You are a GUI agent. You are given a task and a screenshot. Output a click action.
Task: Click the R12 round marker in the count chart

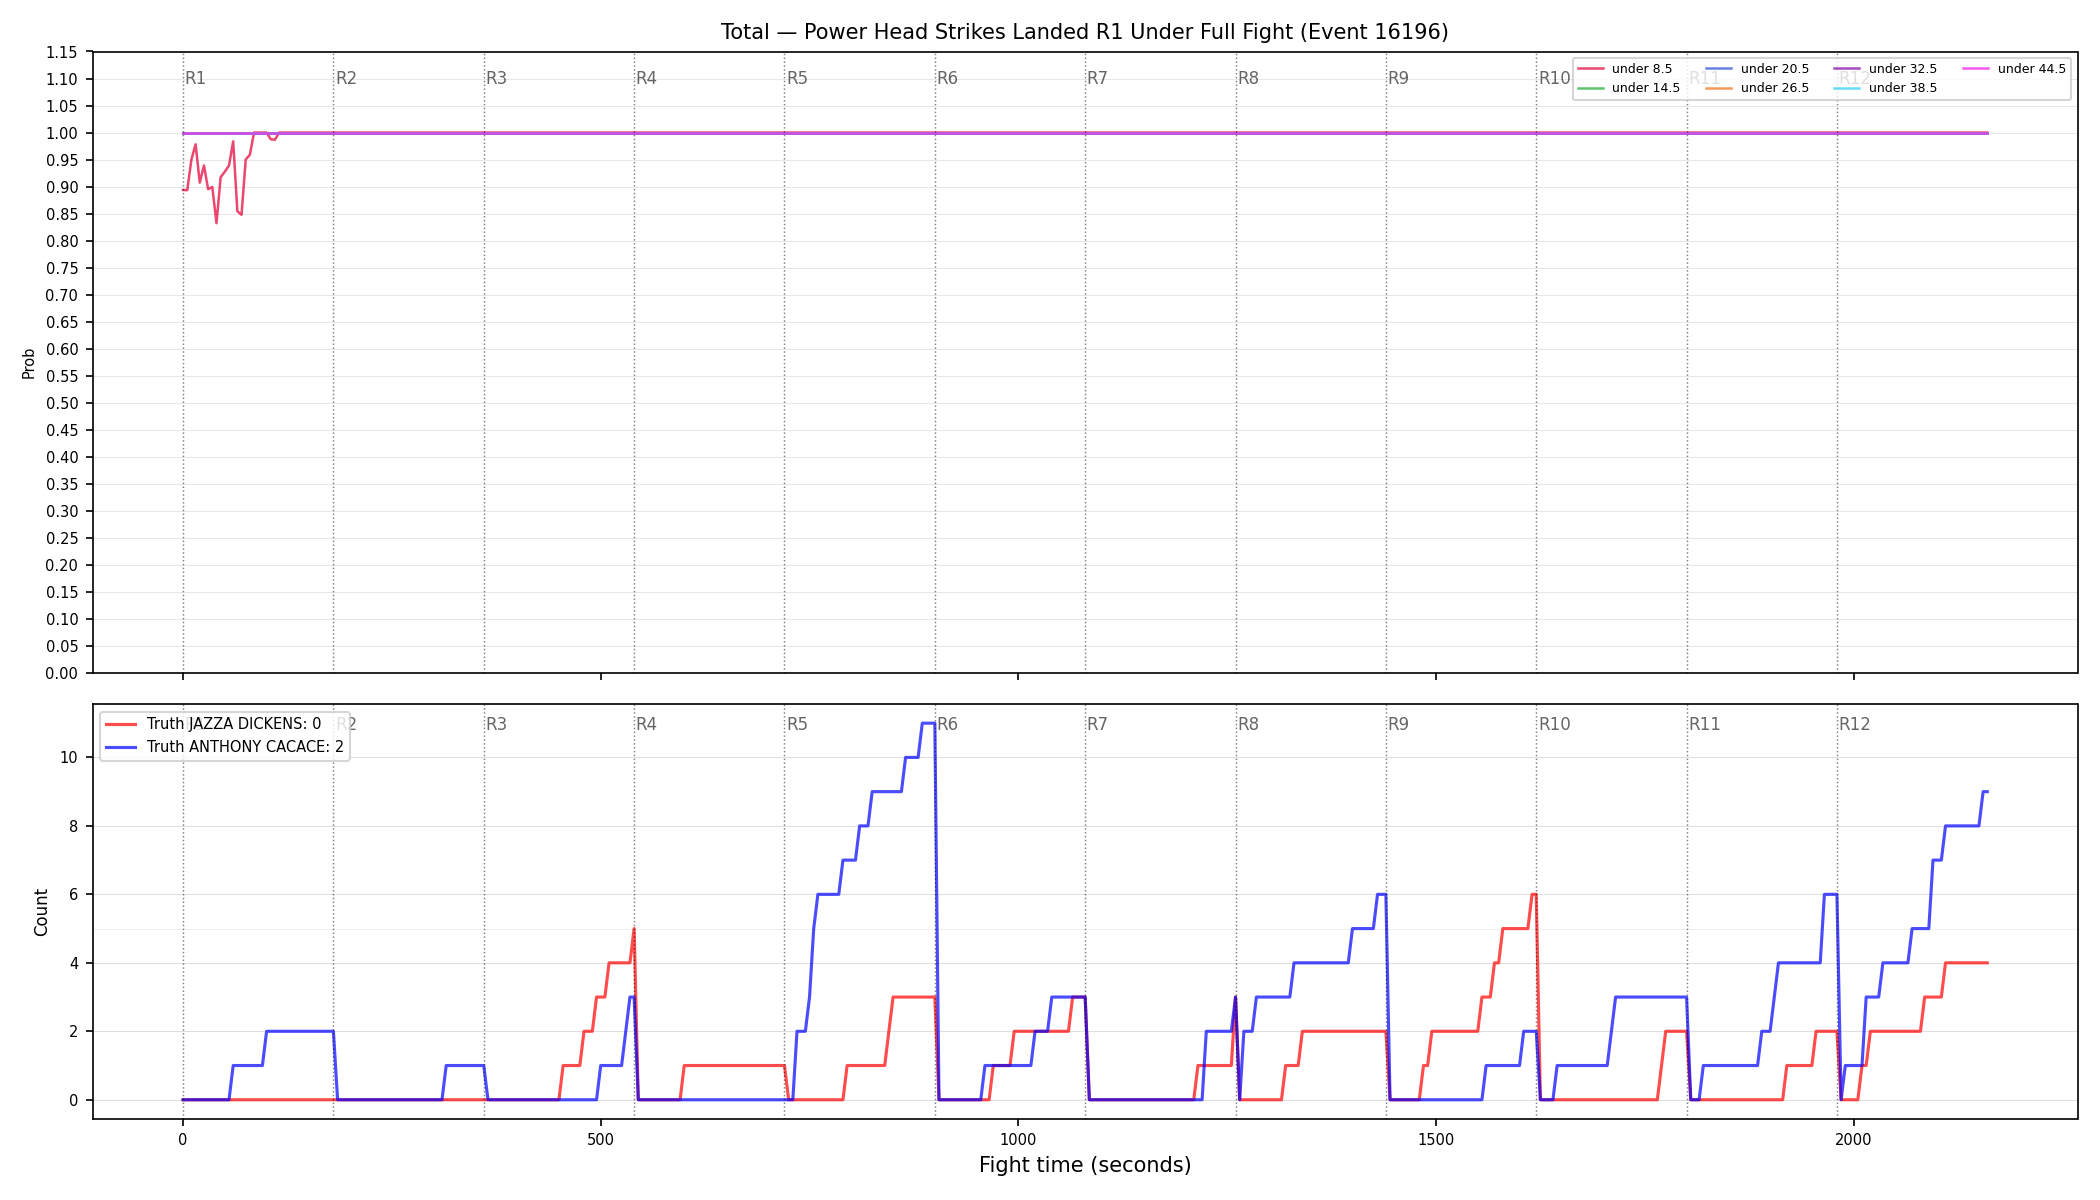pyautogui.click(x=1855, y=724)
